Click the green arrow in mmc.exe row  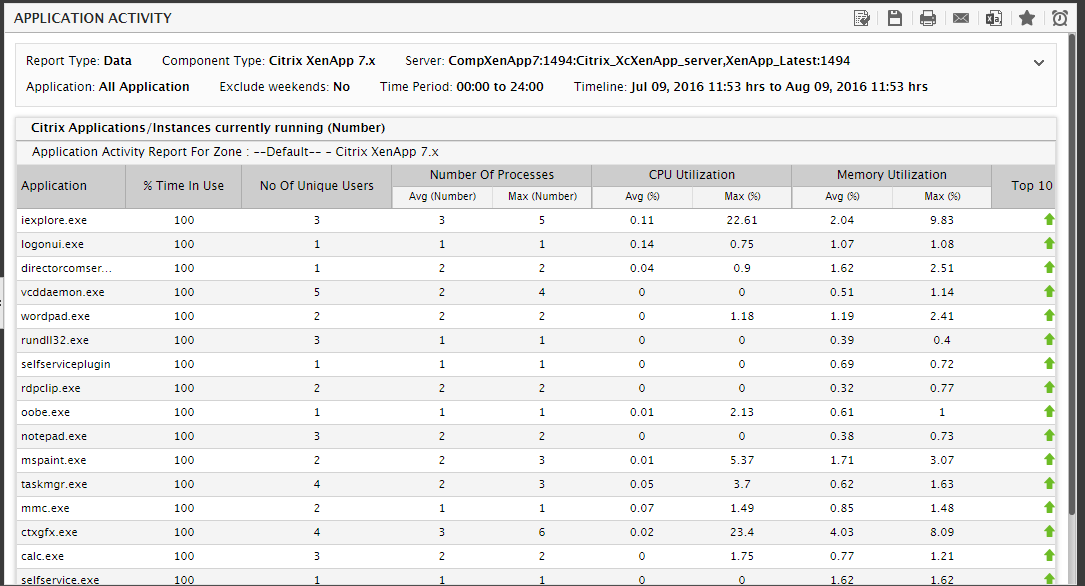(1049, 507)
